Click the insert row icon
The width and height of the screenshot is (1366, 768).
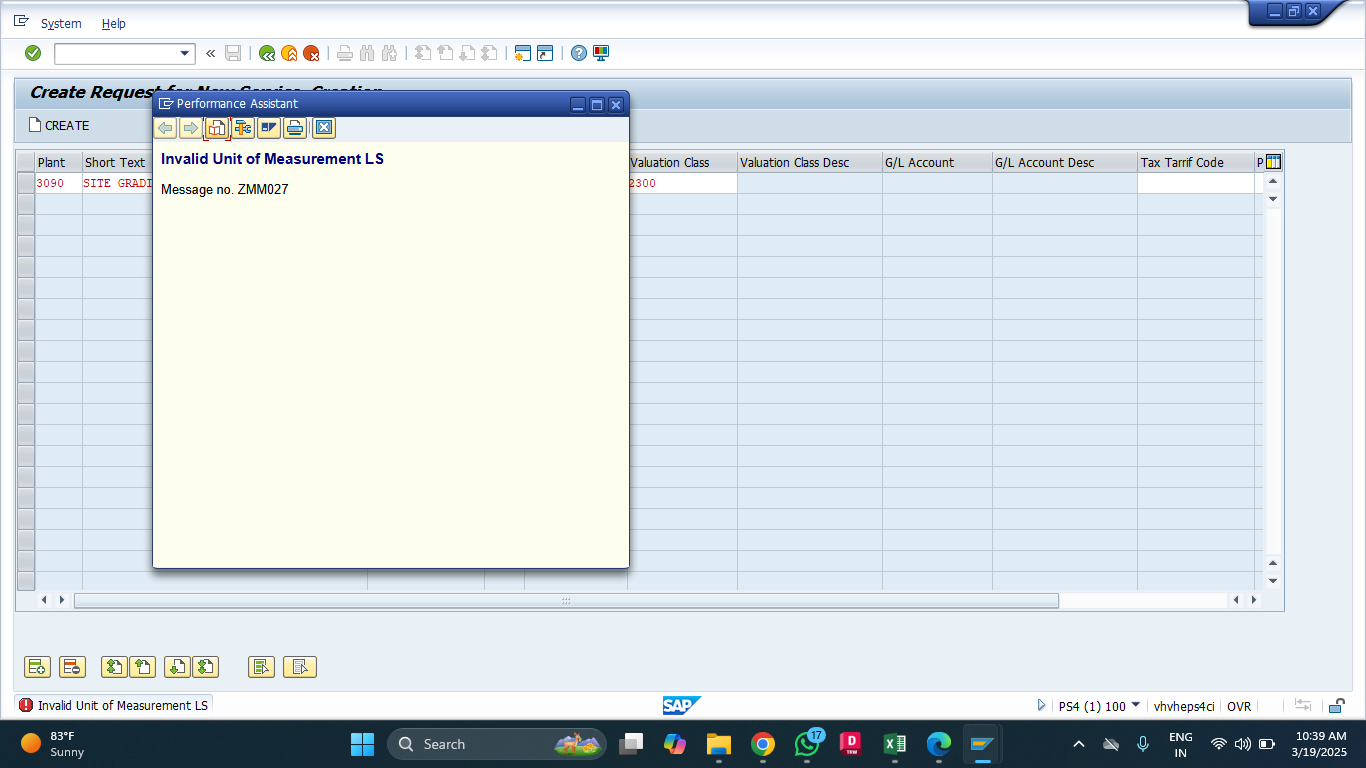click(37, 667)
